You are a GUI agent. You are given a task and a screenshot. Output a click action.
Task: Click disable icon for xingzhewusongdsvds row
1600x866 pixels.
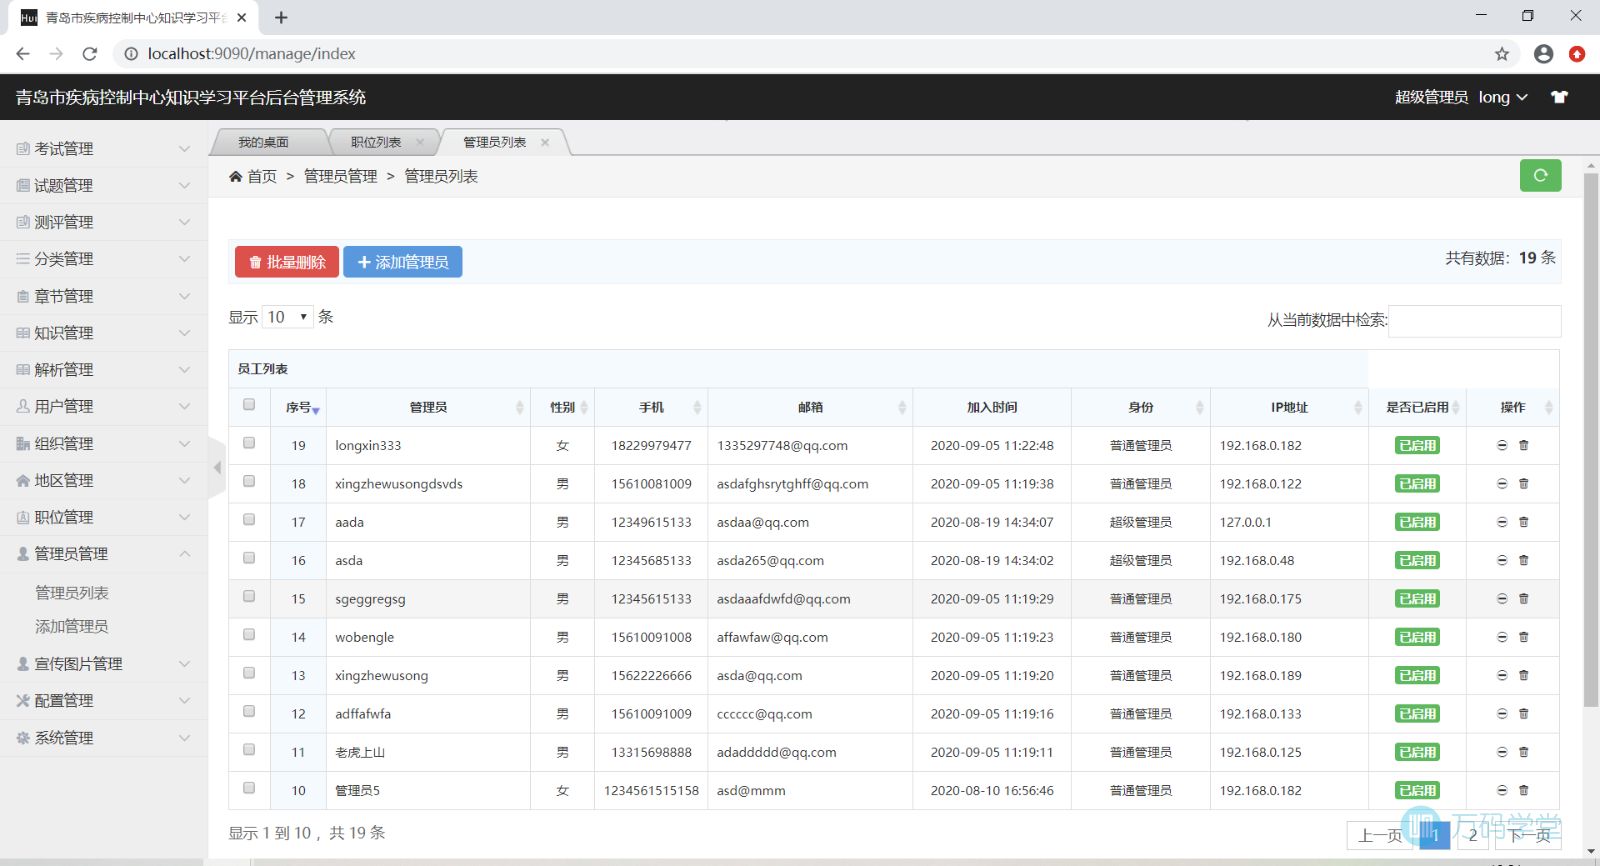1502,483
